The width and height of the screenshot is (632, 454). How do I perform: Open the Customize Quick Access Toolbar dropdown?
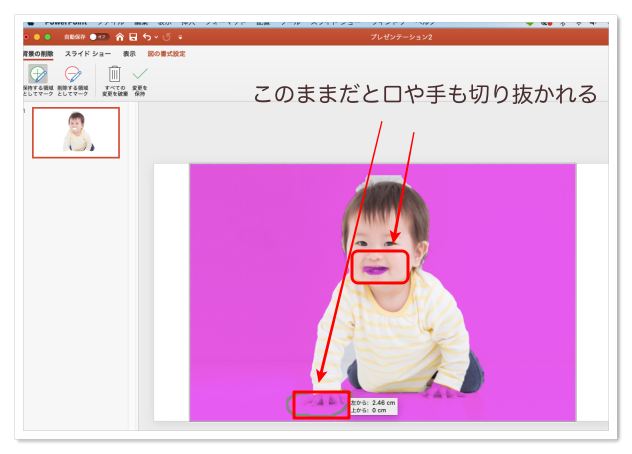[x=180, y=37]
